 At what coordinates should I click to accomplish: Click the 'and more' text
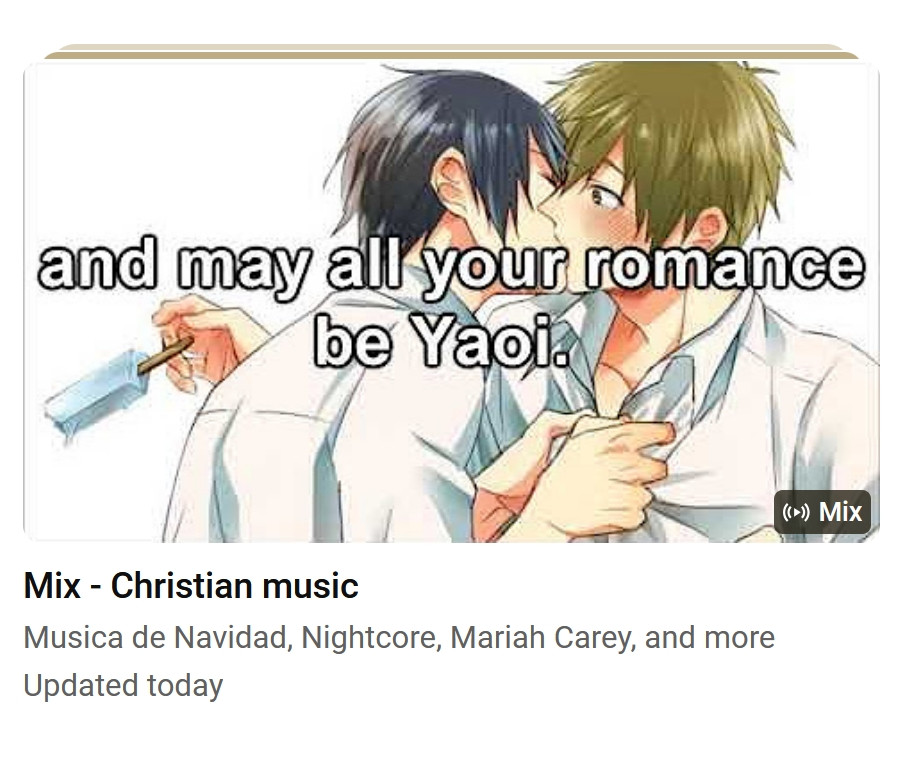point(709,637)
